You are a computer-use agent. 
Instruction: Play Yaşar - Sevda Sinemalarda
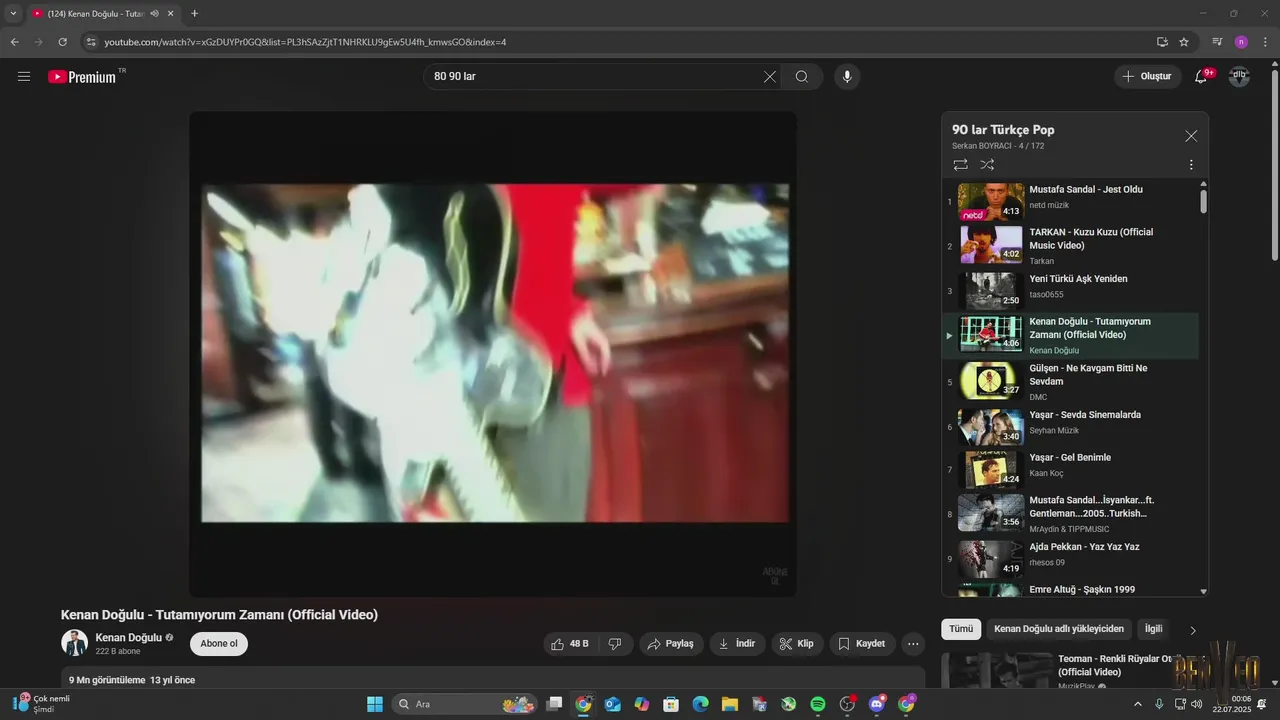click(x=1070, y=426)
